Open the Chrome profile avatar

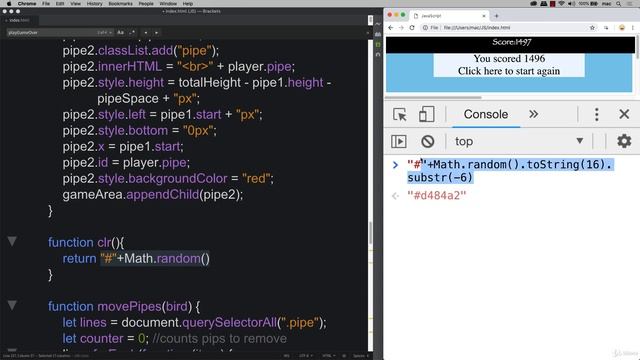tap(622, 28)
